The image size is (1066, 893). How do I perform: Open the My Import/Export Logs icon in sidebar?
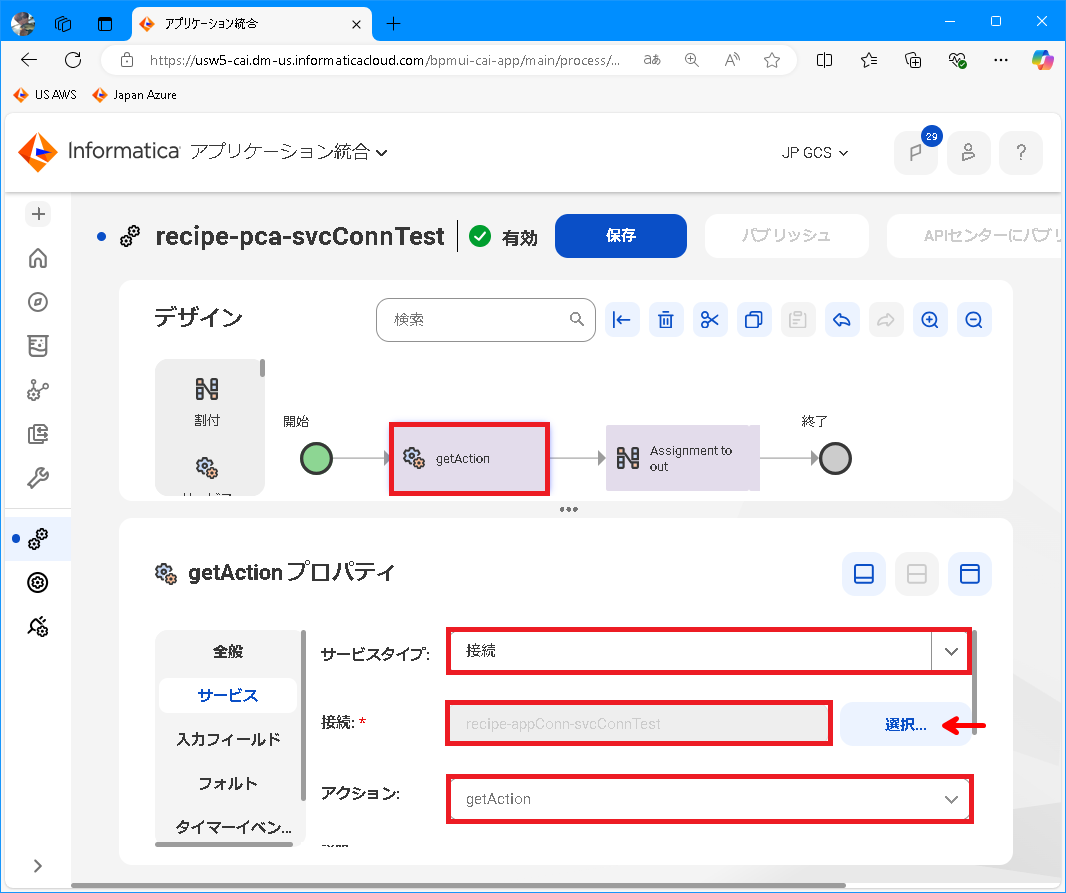tap(38, 434)
